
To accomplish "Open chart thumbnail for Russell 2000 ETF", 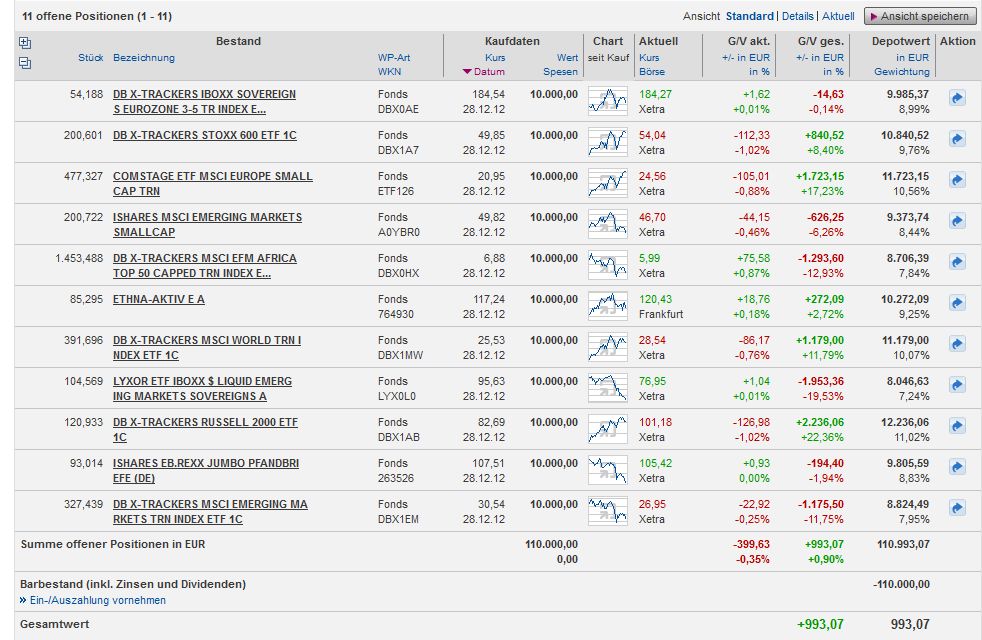I will 608,427.
